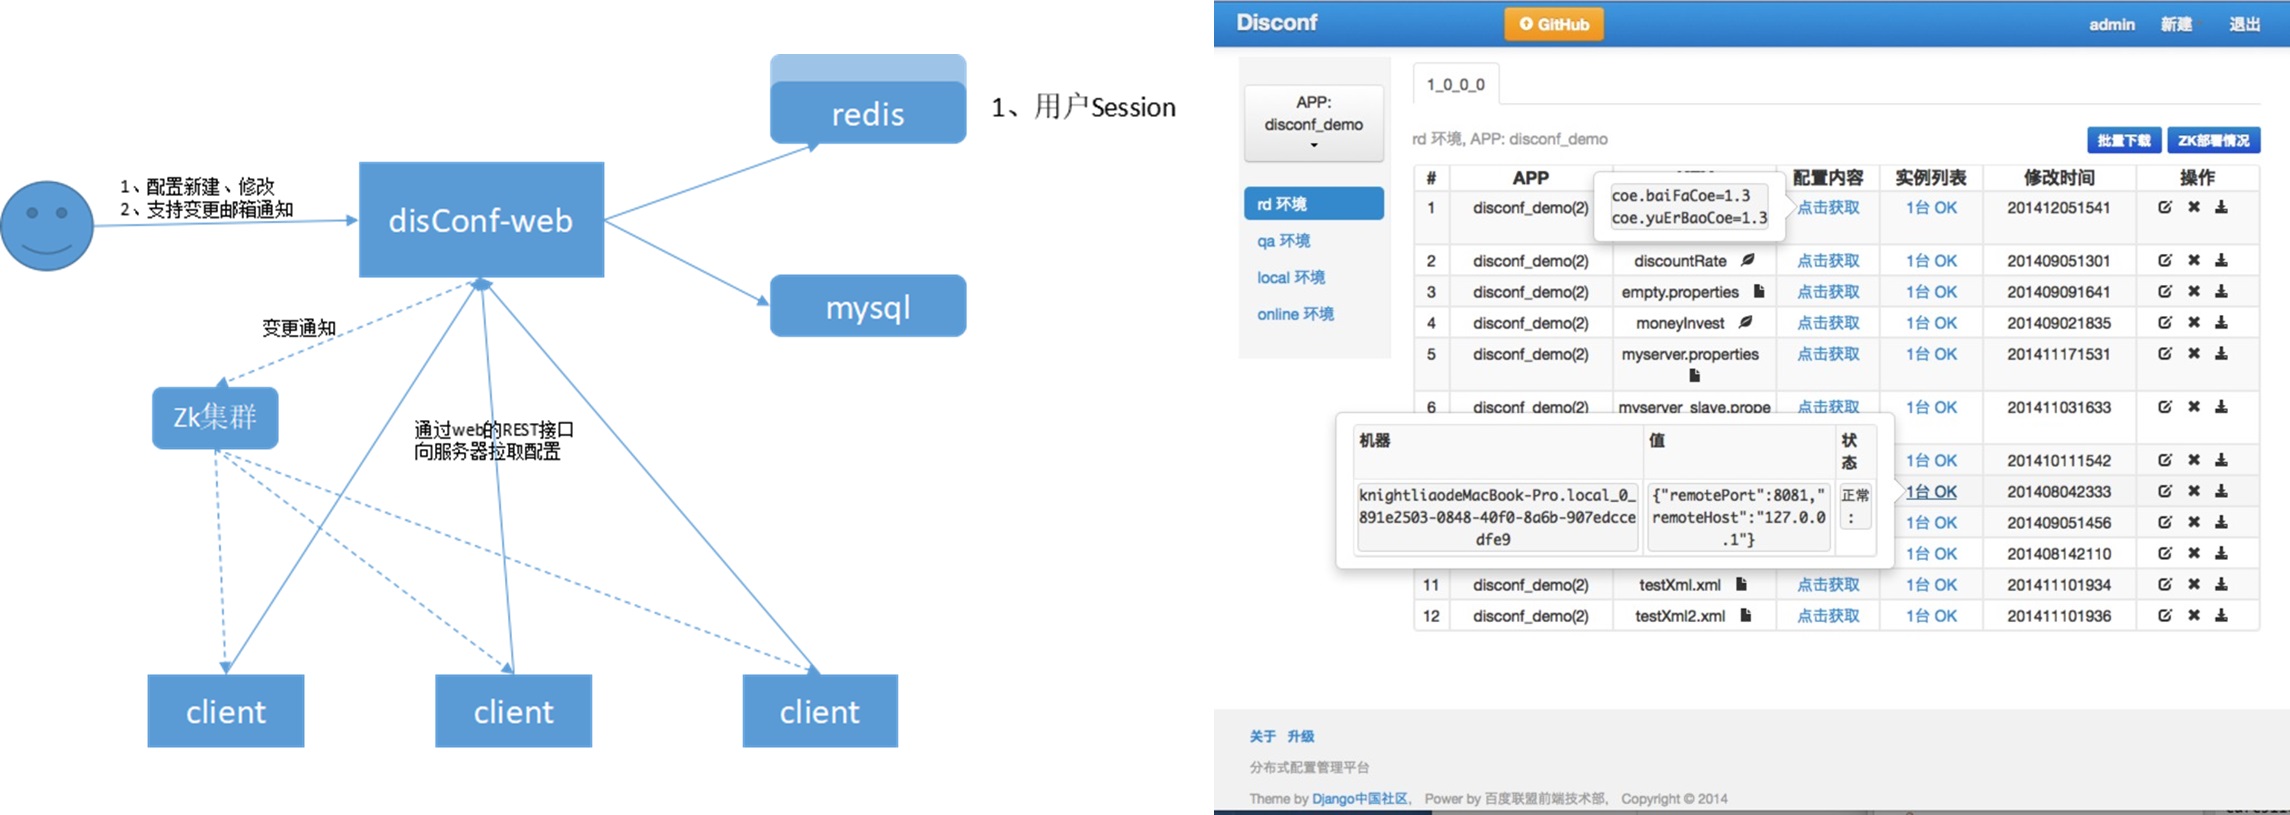2290x815 pixels.
Task: Expand the APP: disconf_demo dropdown
Action: click(1313, 124)
